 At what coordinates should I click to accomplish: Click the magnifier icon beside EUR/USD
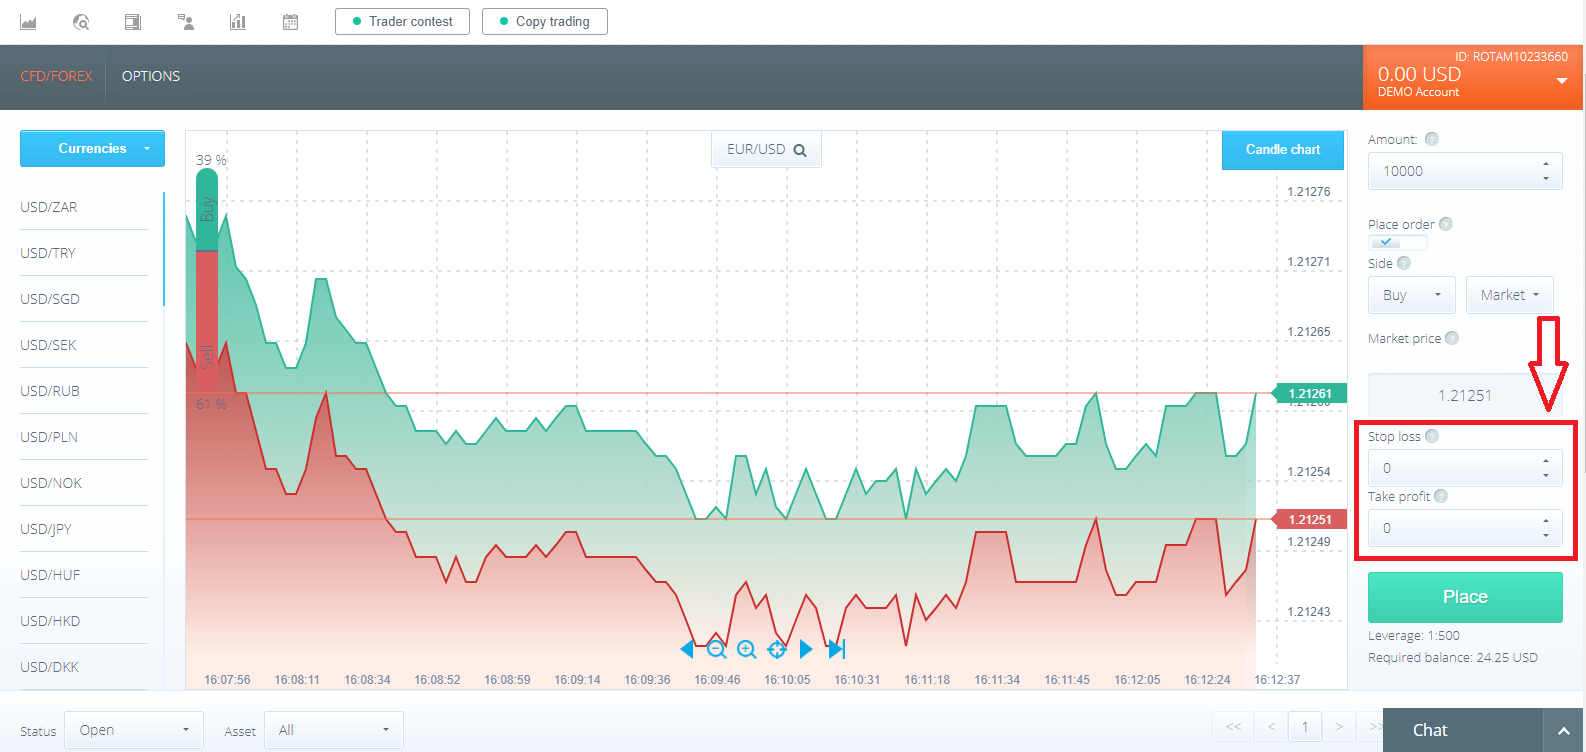[x=800, y=150]
